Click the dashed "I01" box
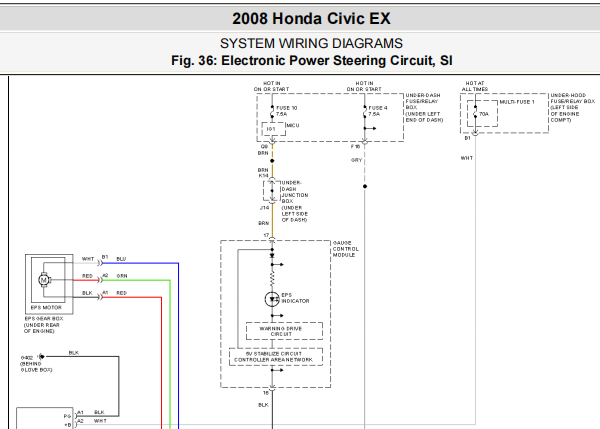Screen dimensions: 600x429 click(274, 129)
